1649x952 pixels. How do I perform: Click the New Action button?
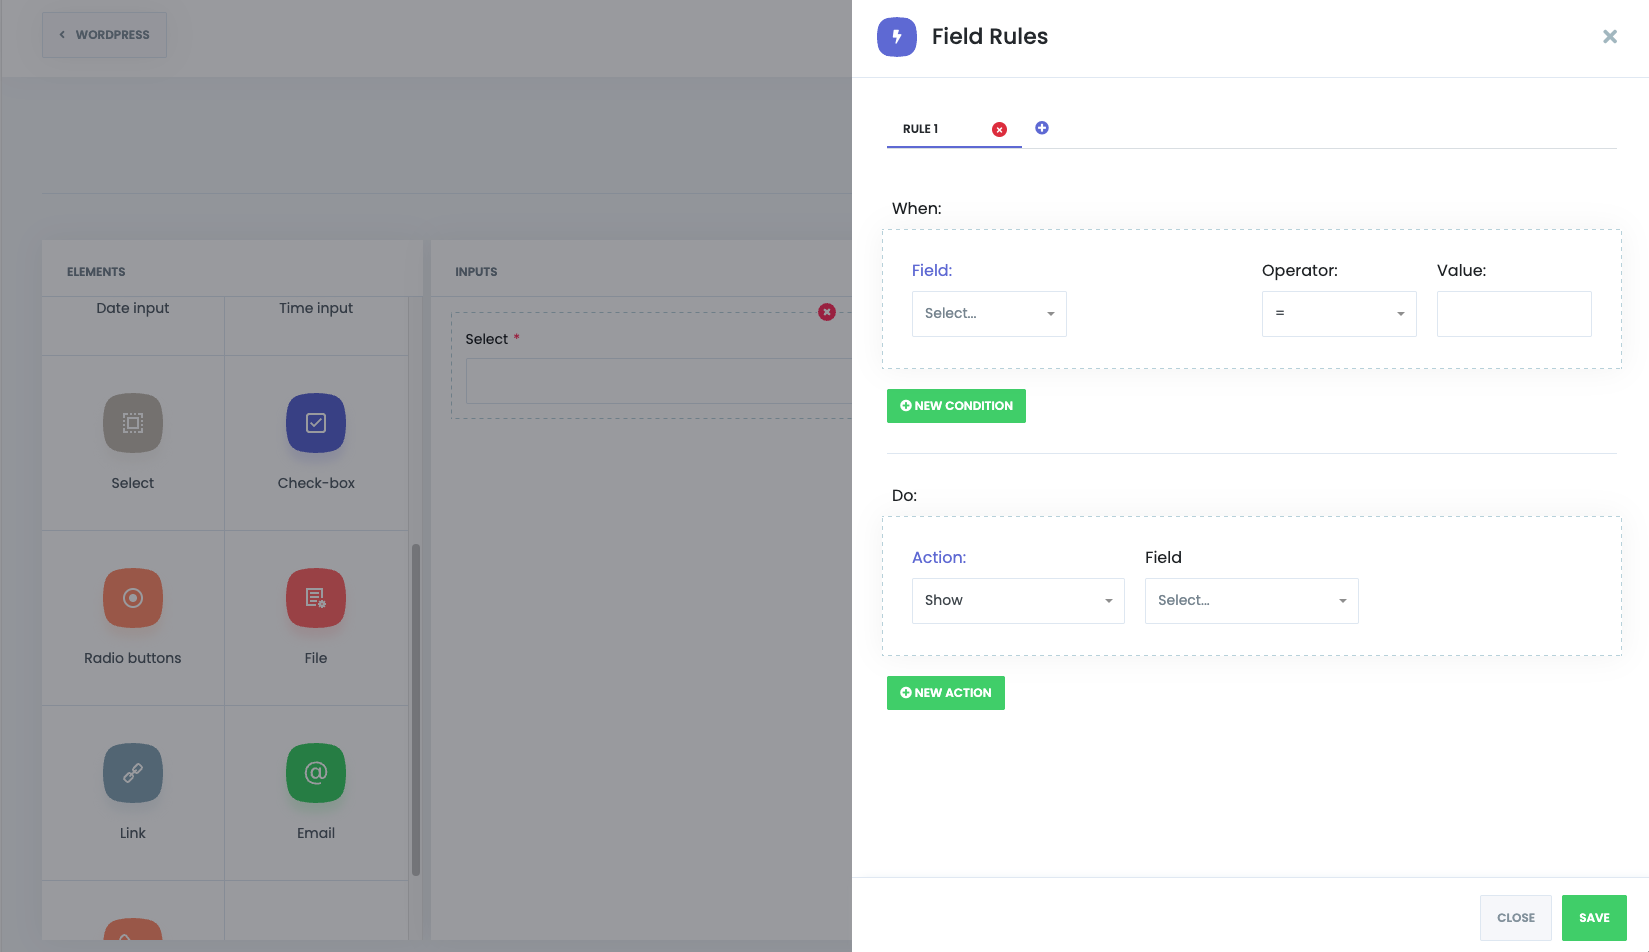click(x=945, y=693)
